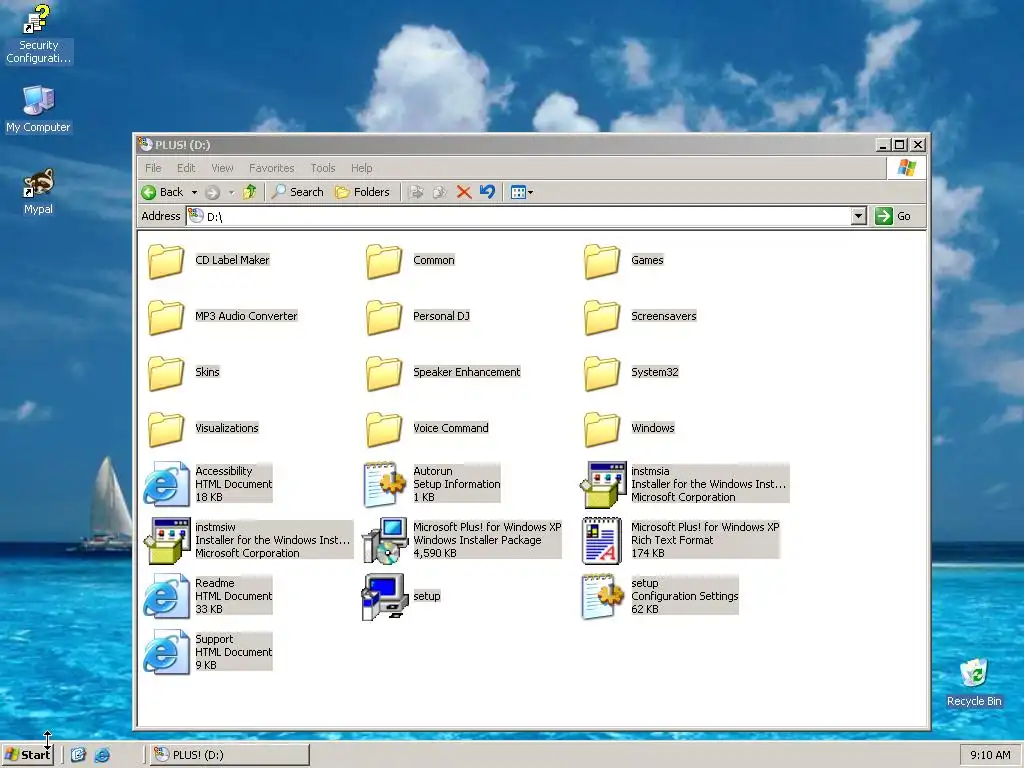Click the PLUS! (D:) taskbar button
This screenshot has height=768, width=1024.
pos(229,755)
